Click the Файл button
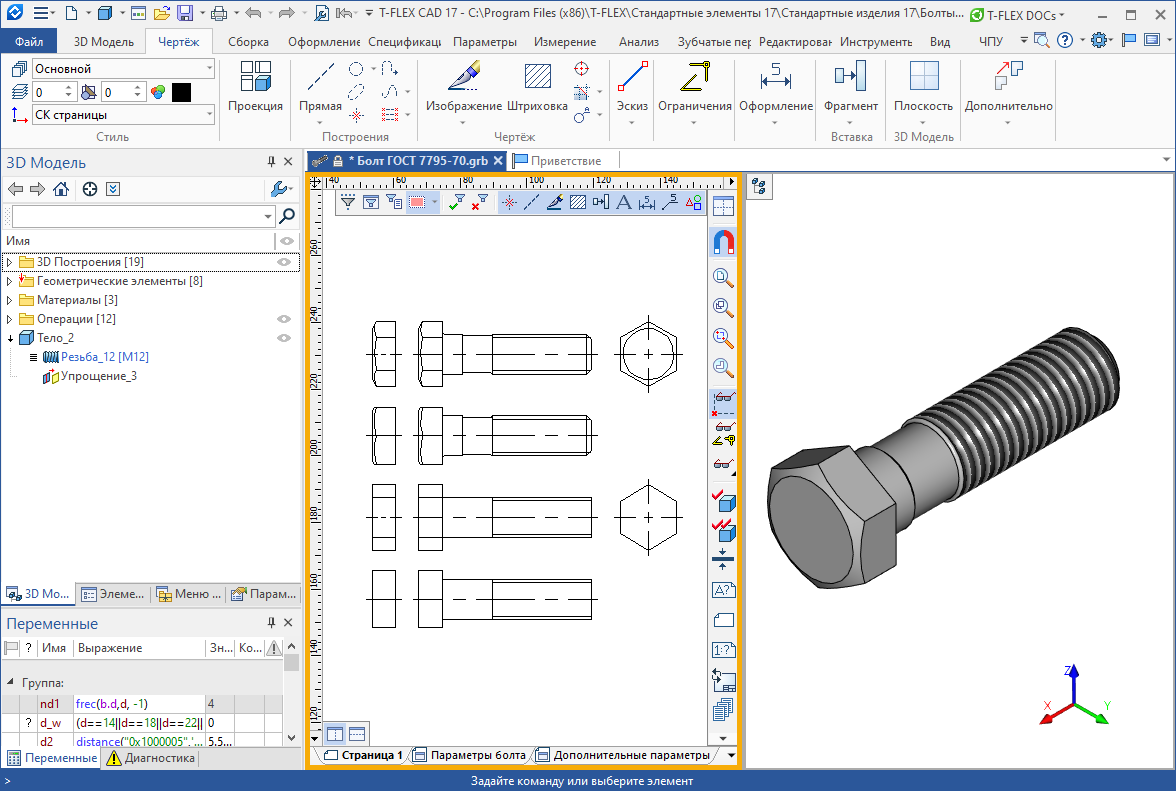 pyautogui.click(x=29, y=42)
